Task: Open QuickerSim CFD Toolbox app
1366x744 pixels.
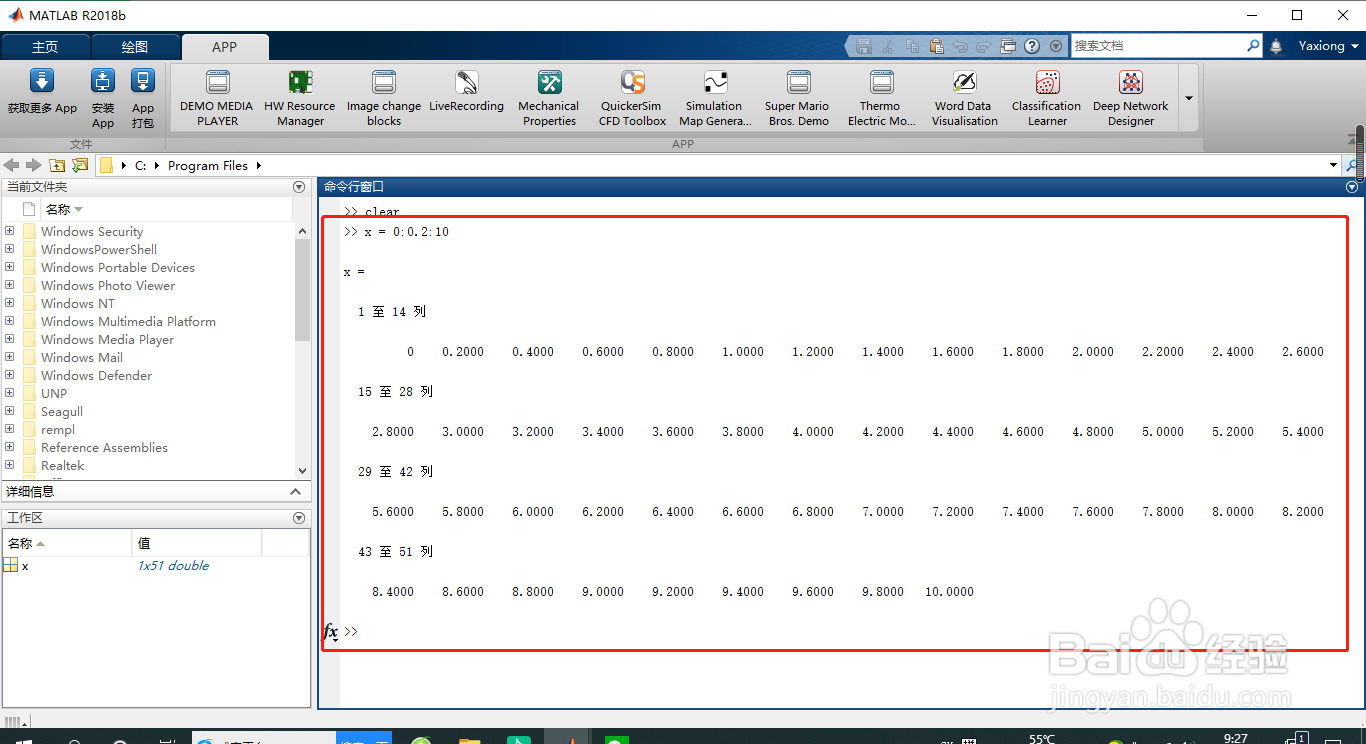Action: tap(632, 98)
